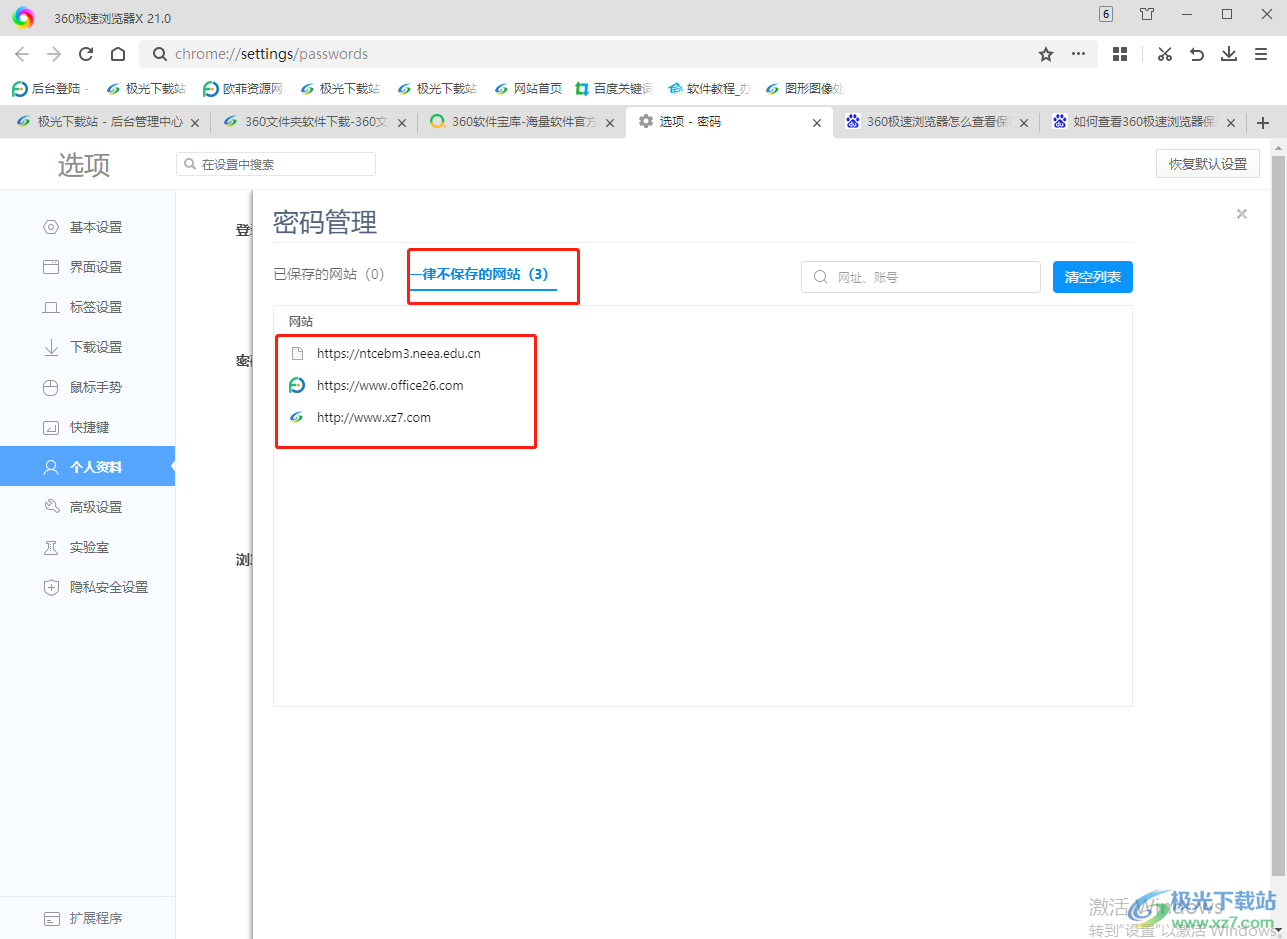Click the 网站 column header
The width and height of the screenshot is (1287, 939).
(301, 321)
